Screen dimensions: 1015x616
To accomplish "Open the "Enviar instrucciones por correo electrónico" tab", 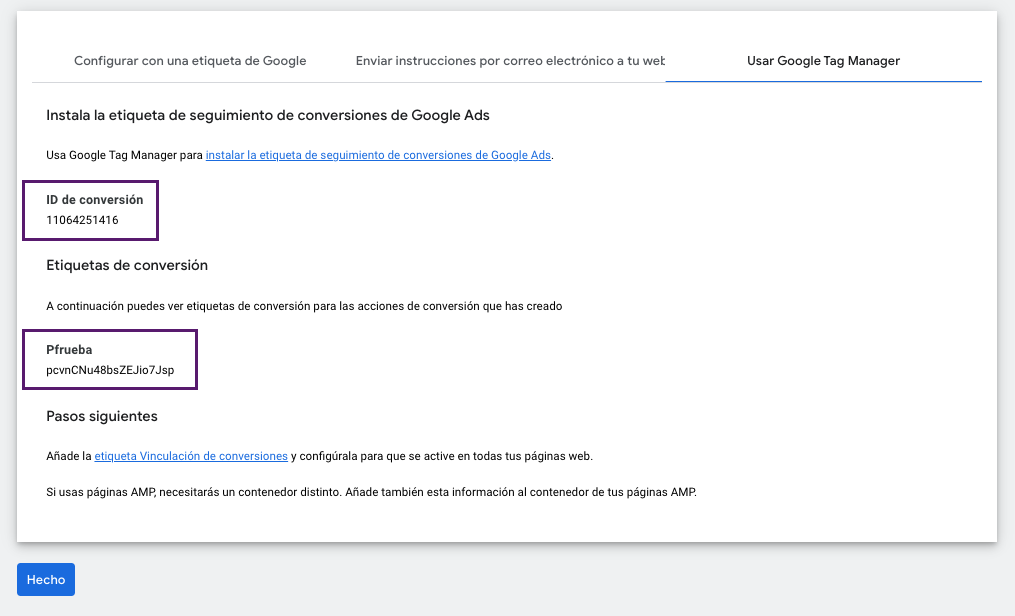I will (511, 60).
